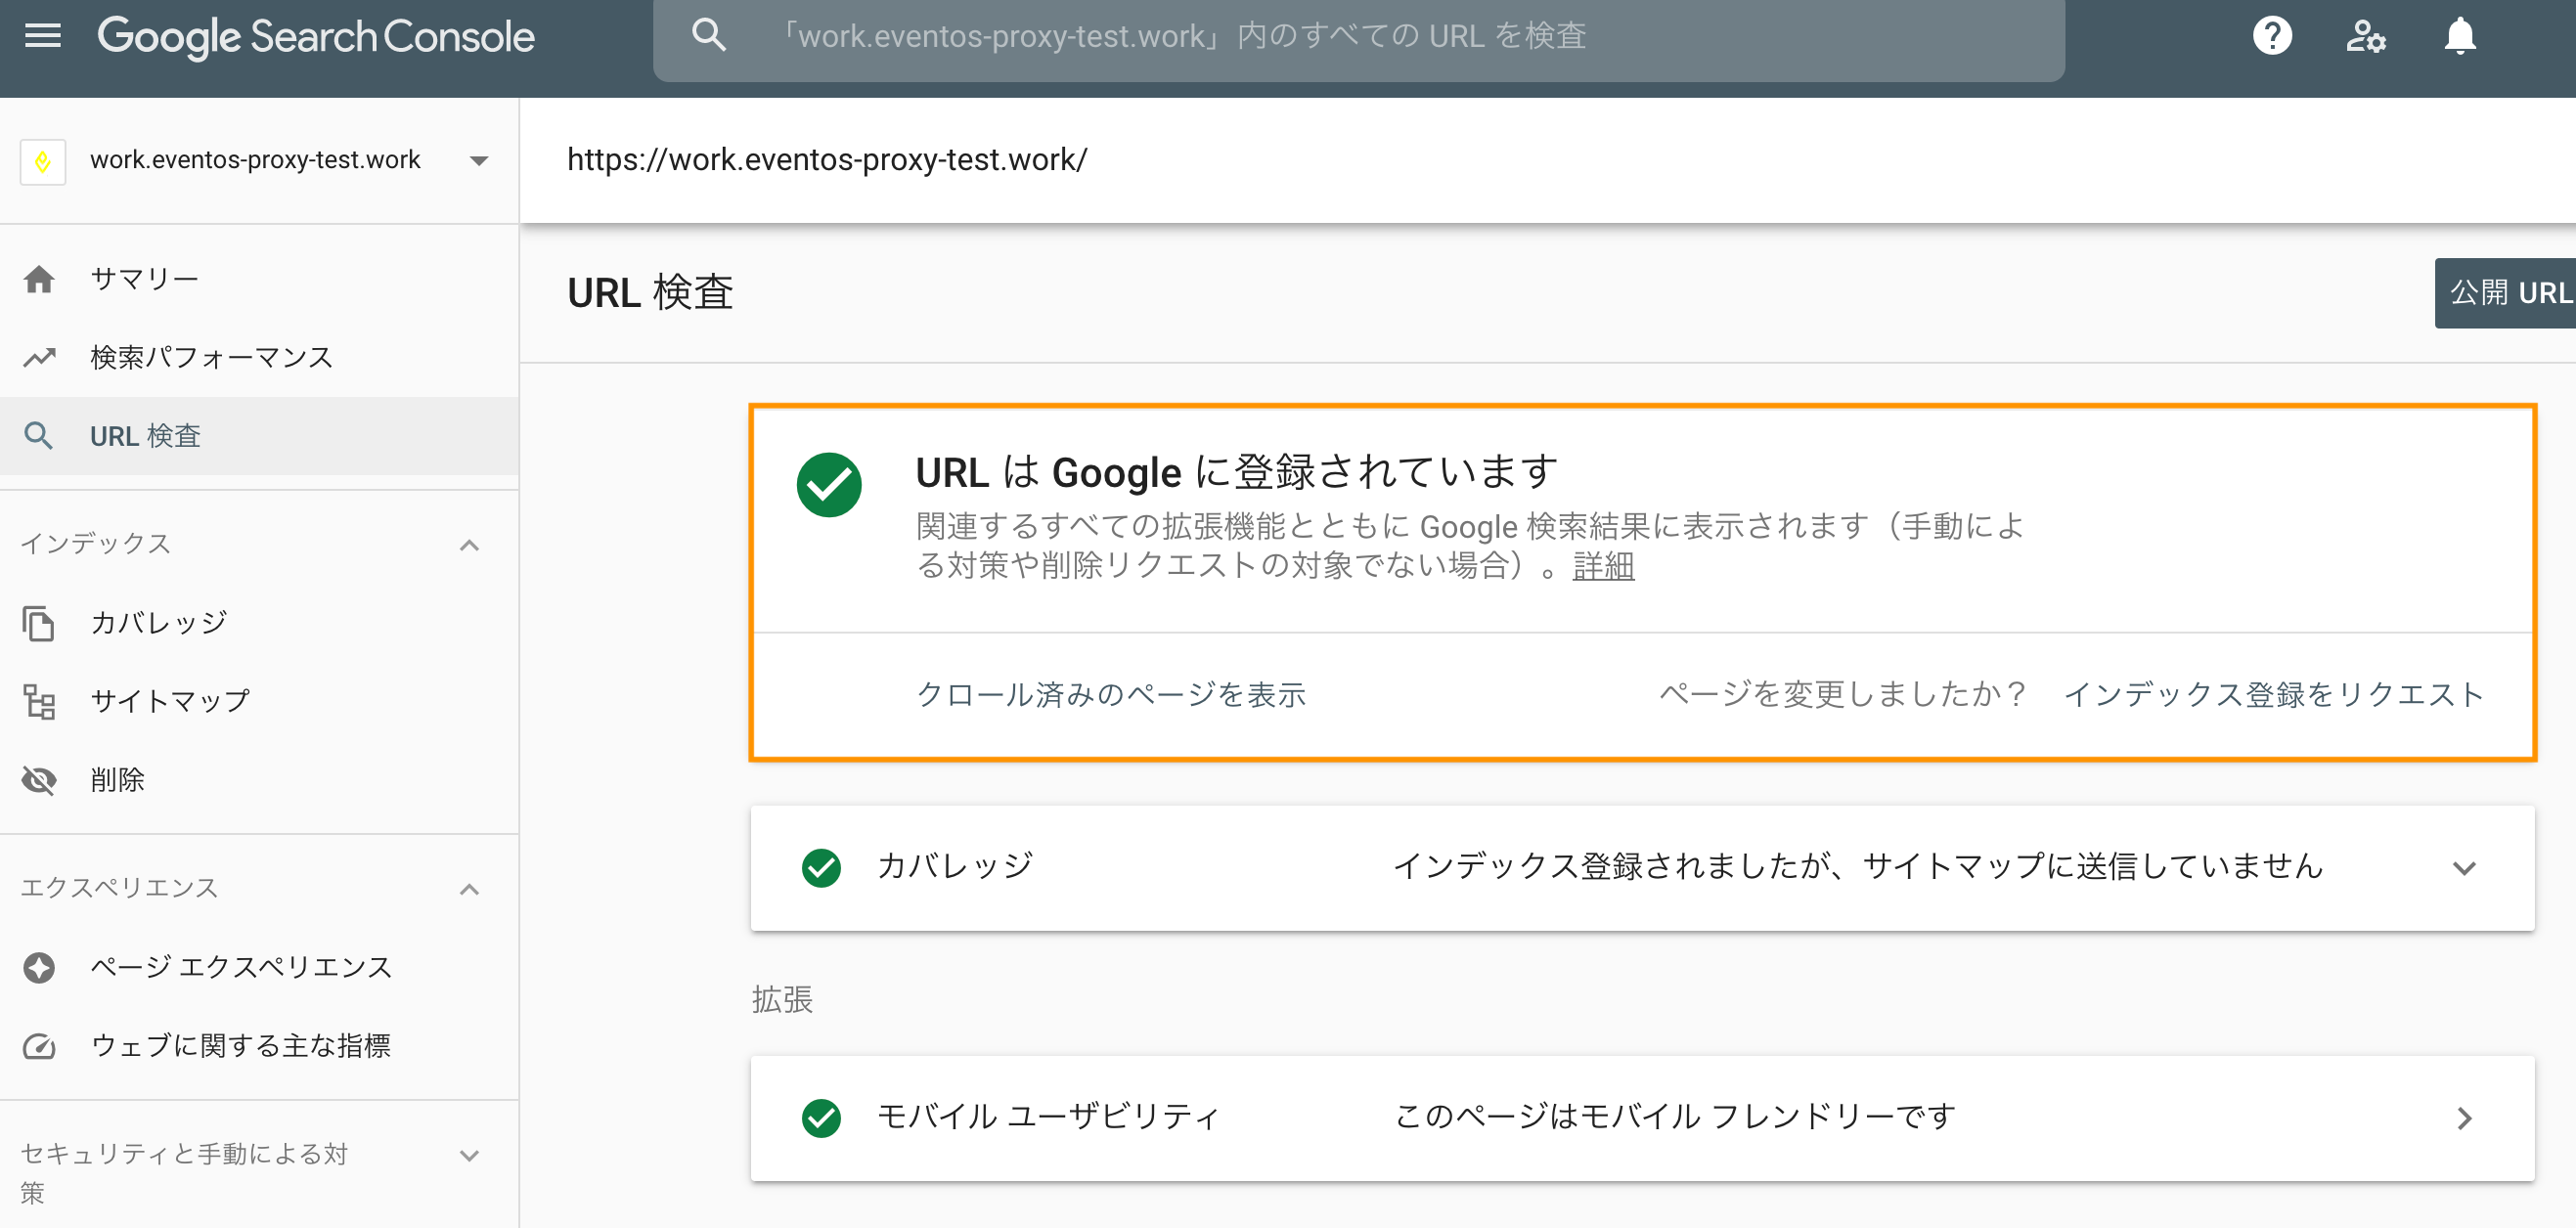Expand セキュリティと手動による対策 section
The height and width of the screenshot is (1228, 2576).
point(469,1155)
